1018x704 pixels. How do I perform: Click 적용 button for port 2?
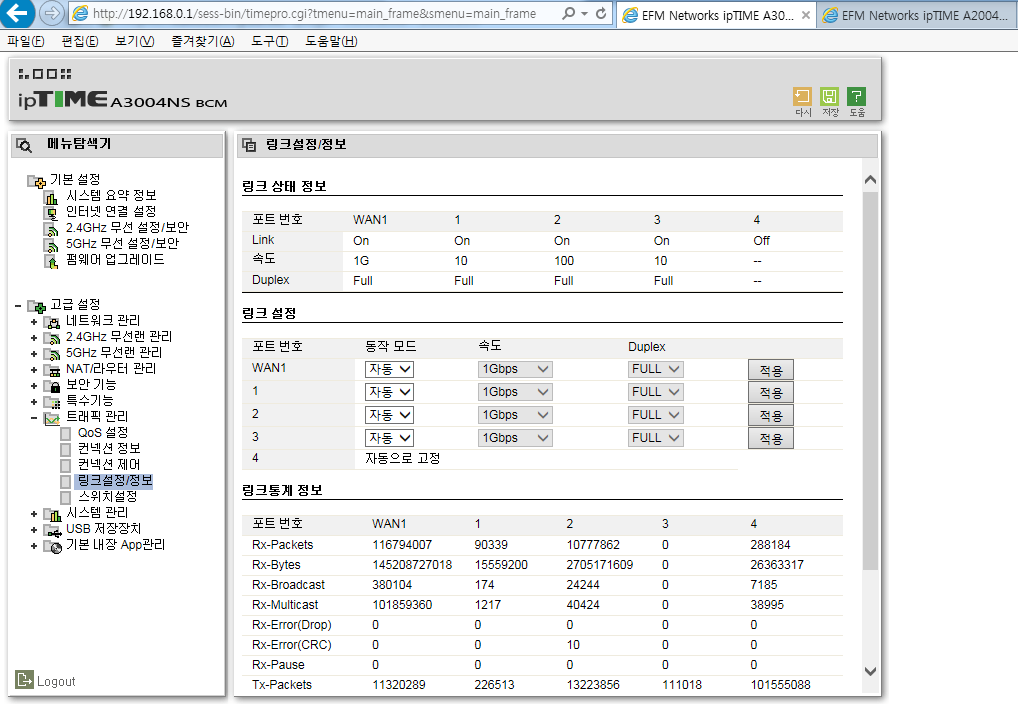[771, 416]
